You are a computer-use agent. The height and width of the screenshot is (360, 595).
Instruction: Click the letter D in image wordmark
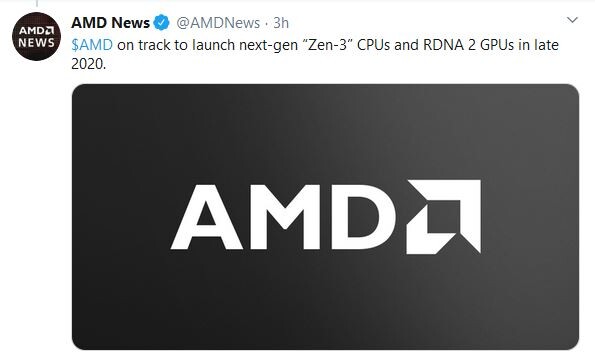363,217
